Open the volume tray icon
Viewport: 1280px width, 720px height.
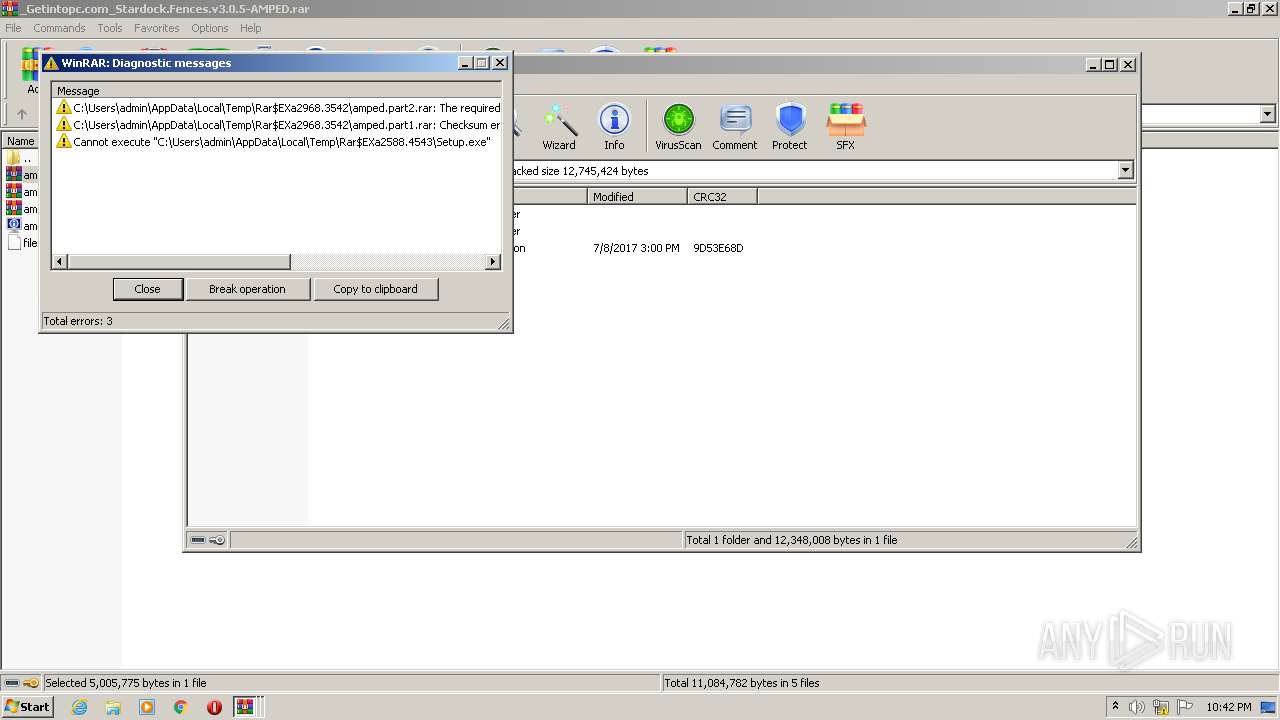pos(1137,707)
